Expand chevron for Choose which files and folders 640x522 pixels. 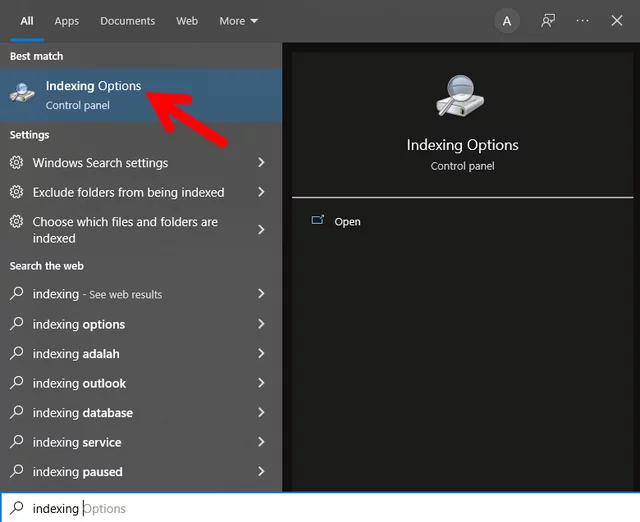(261, 229)
